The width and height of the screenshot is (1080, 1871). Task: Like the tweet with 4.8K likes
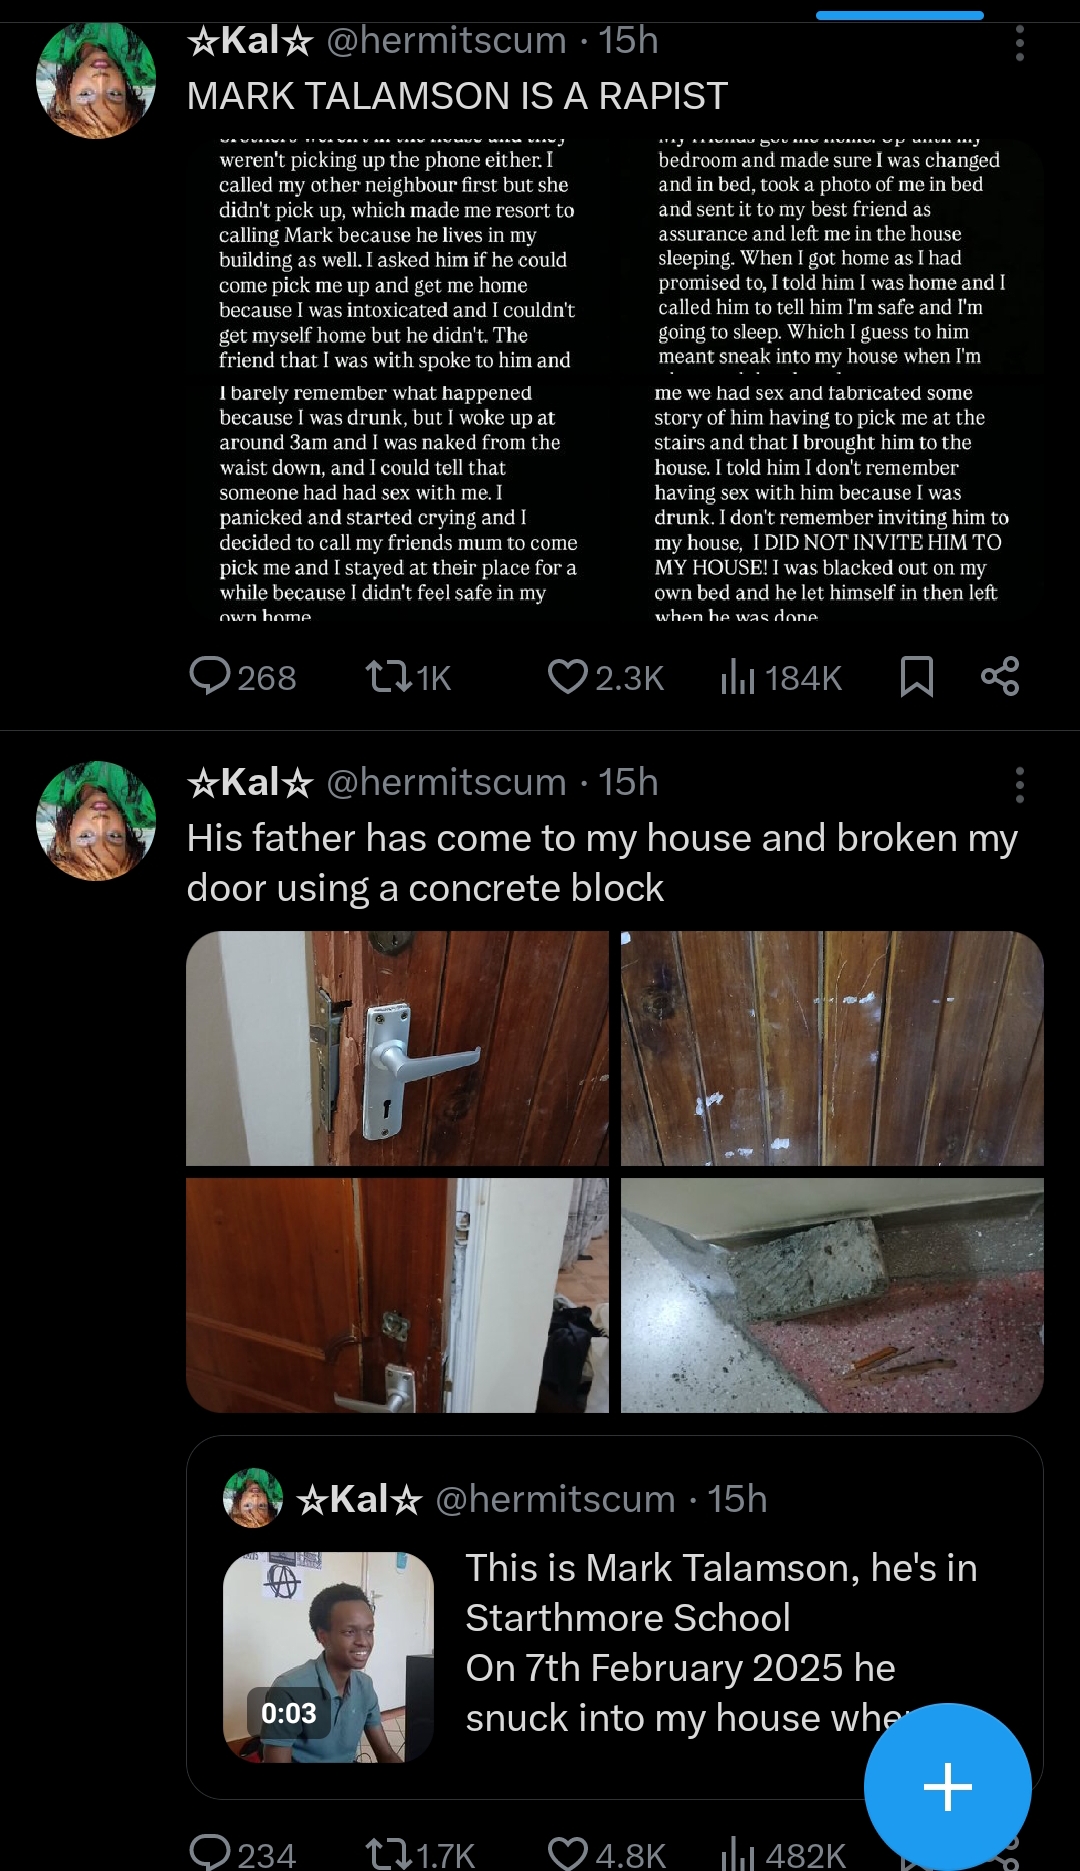click(606, 1854)
